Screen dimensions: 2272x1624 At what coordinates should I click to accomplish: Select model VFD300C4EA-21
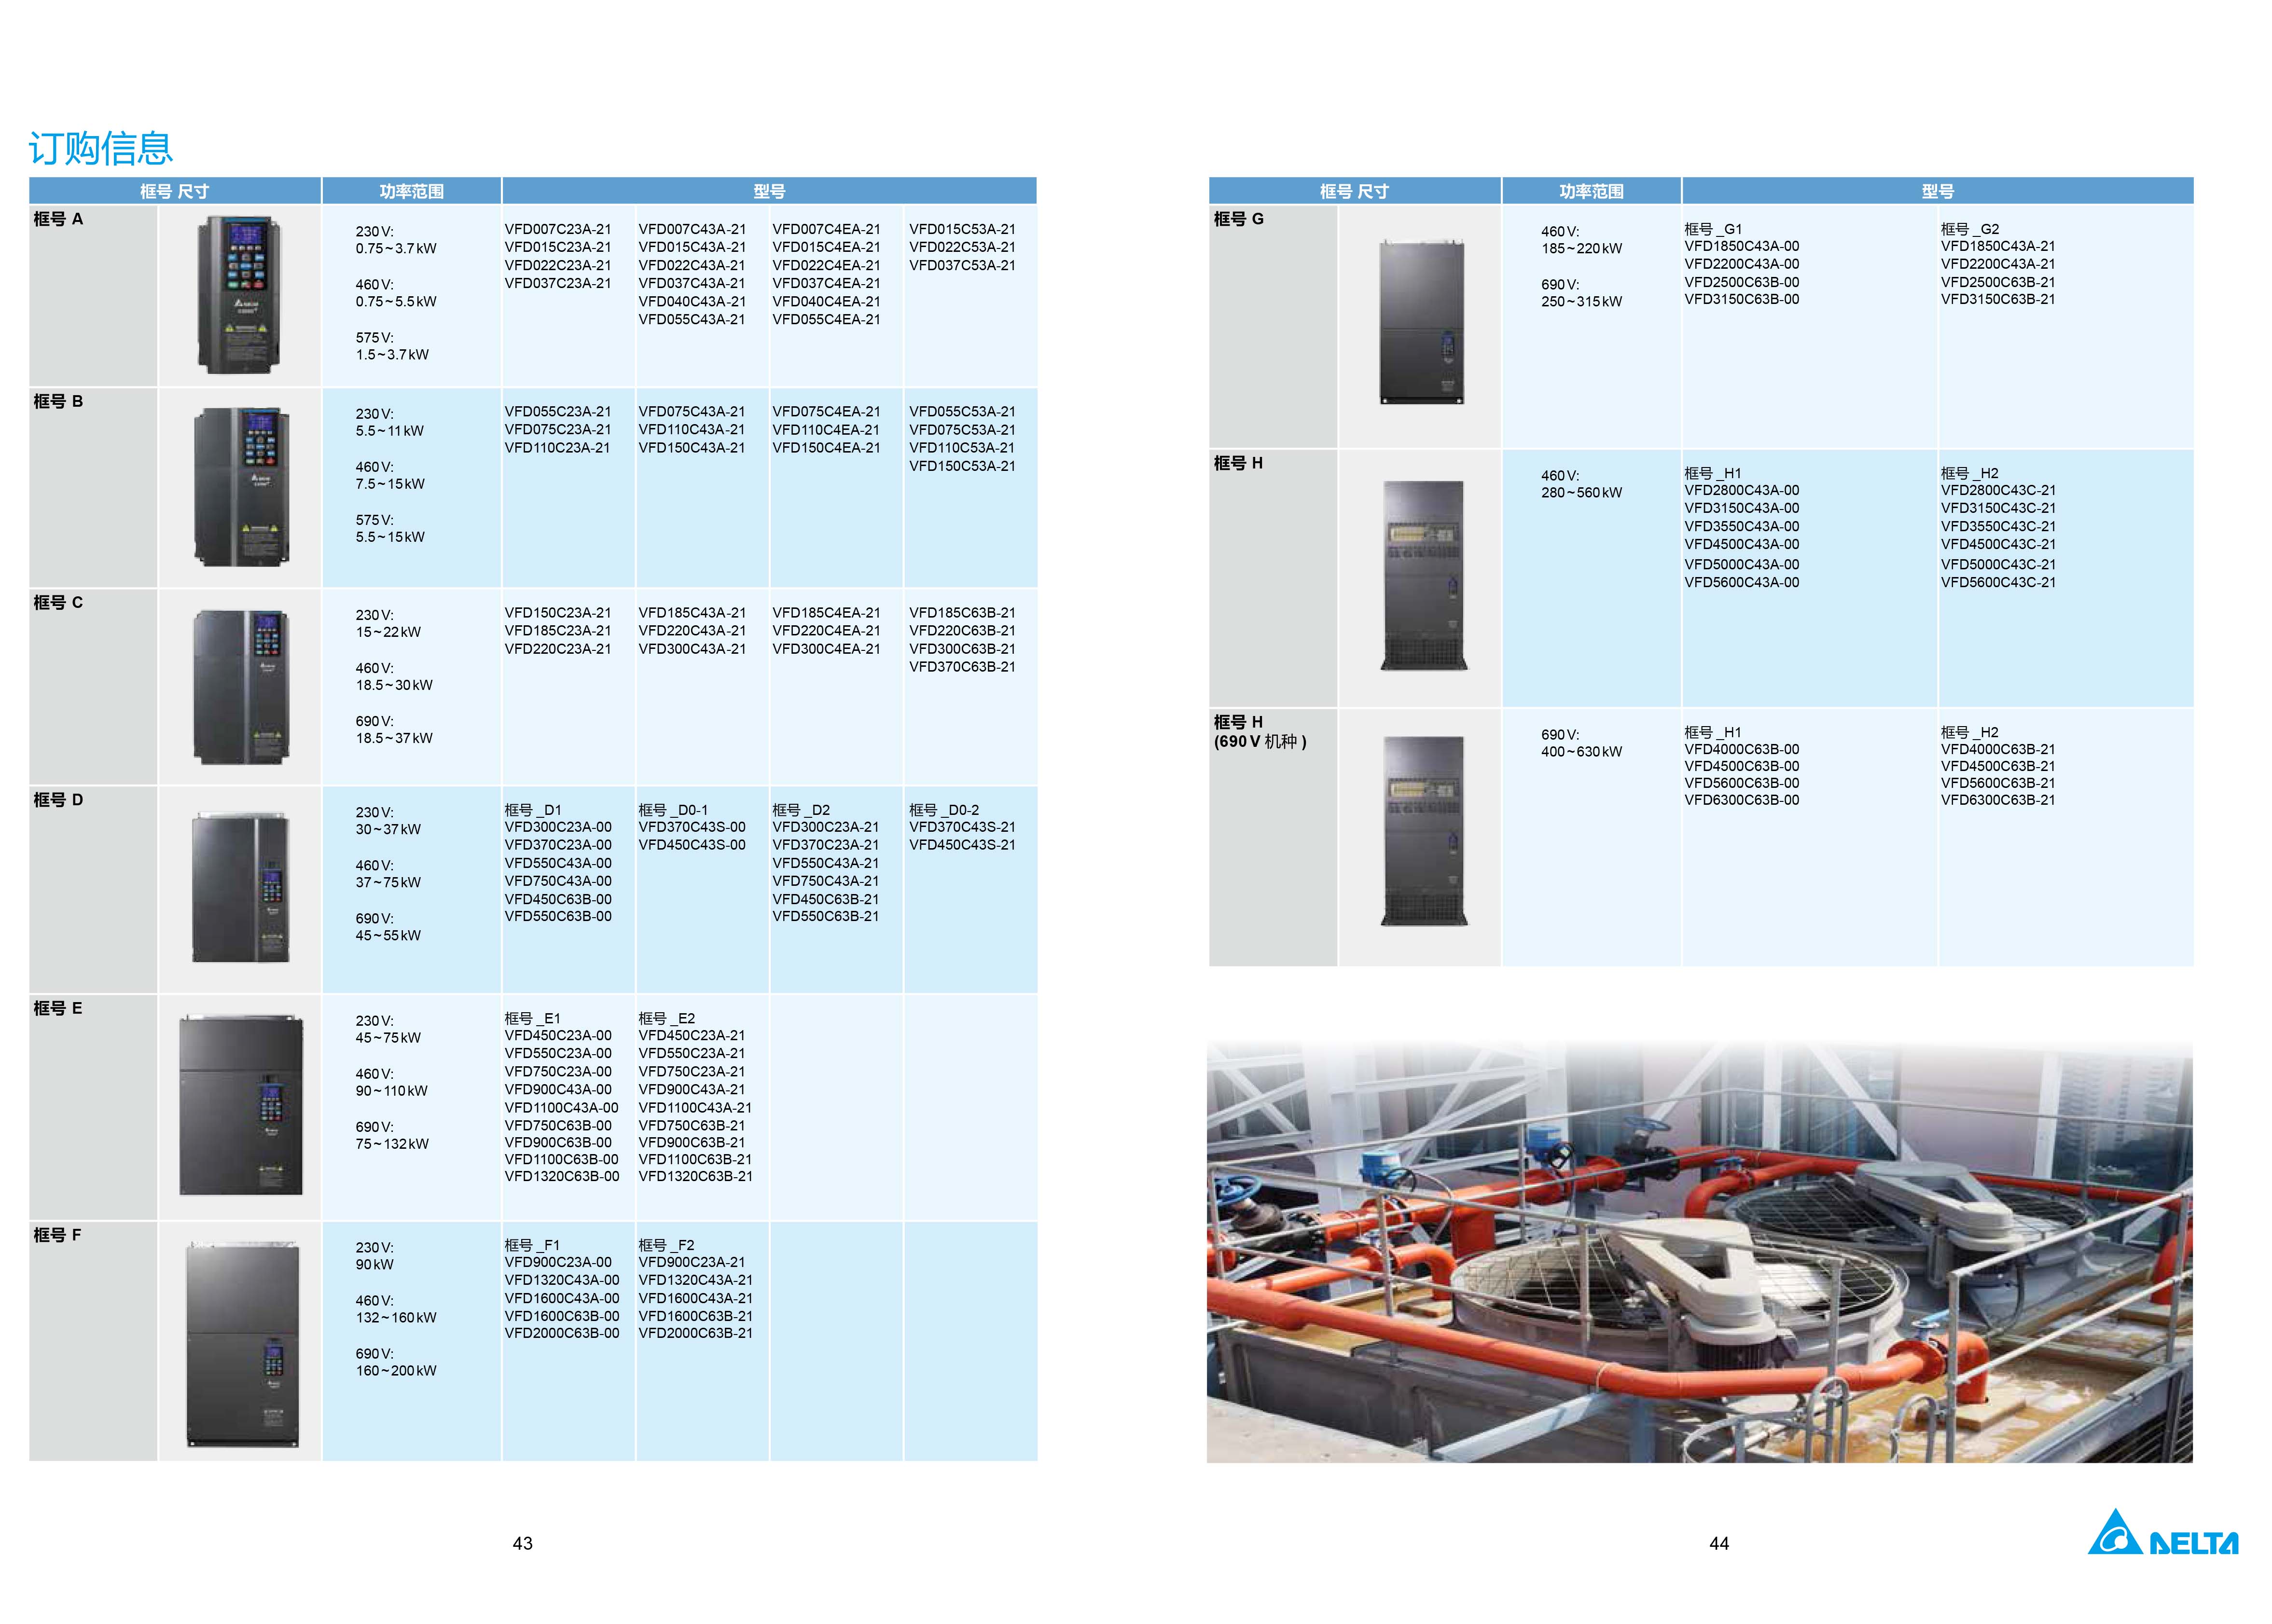point(826,649)
